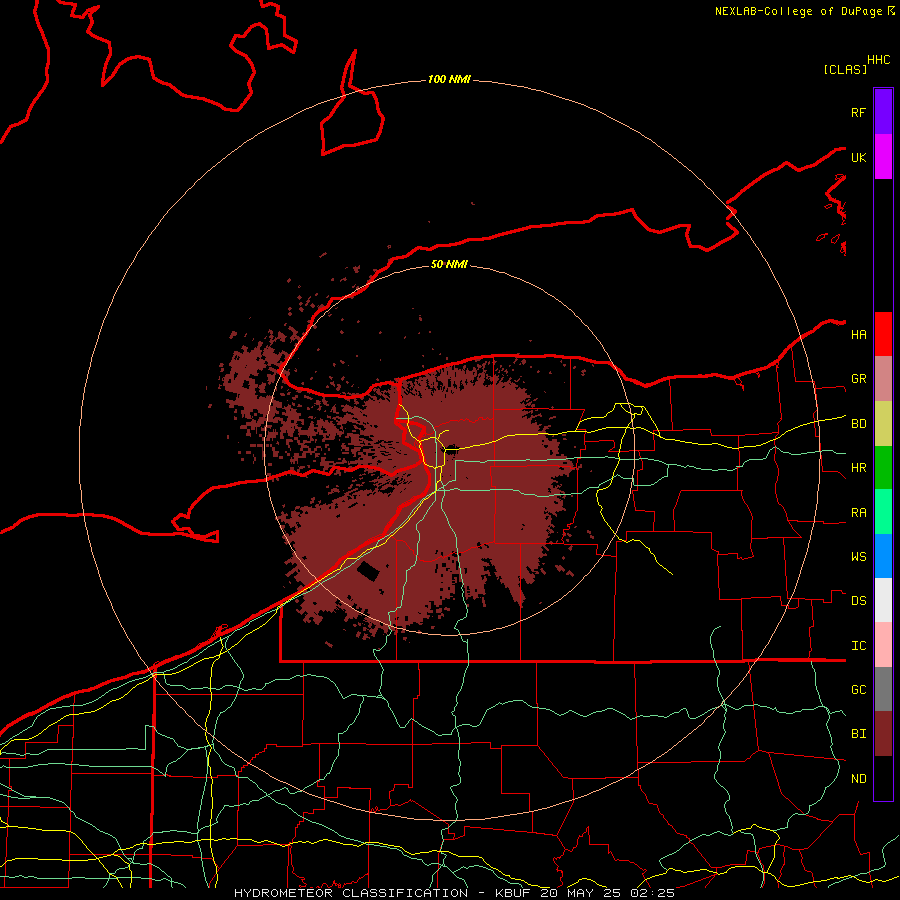
Task: Pick the HR green legend swatch
Action: pyautogui.click(x=883, y=468)
